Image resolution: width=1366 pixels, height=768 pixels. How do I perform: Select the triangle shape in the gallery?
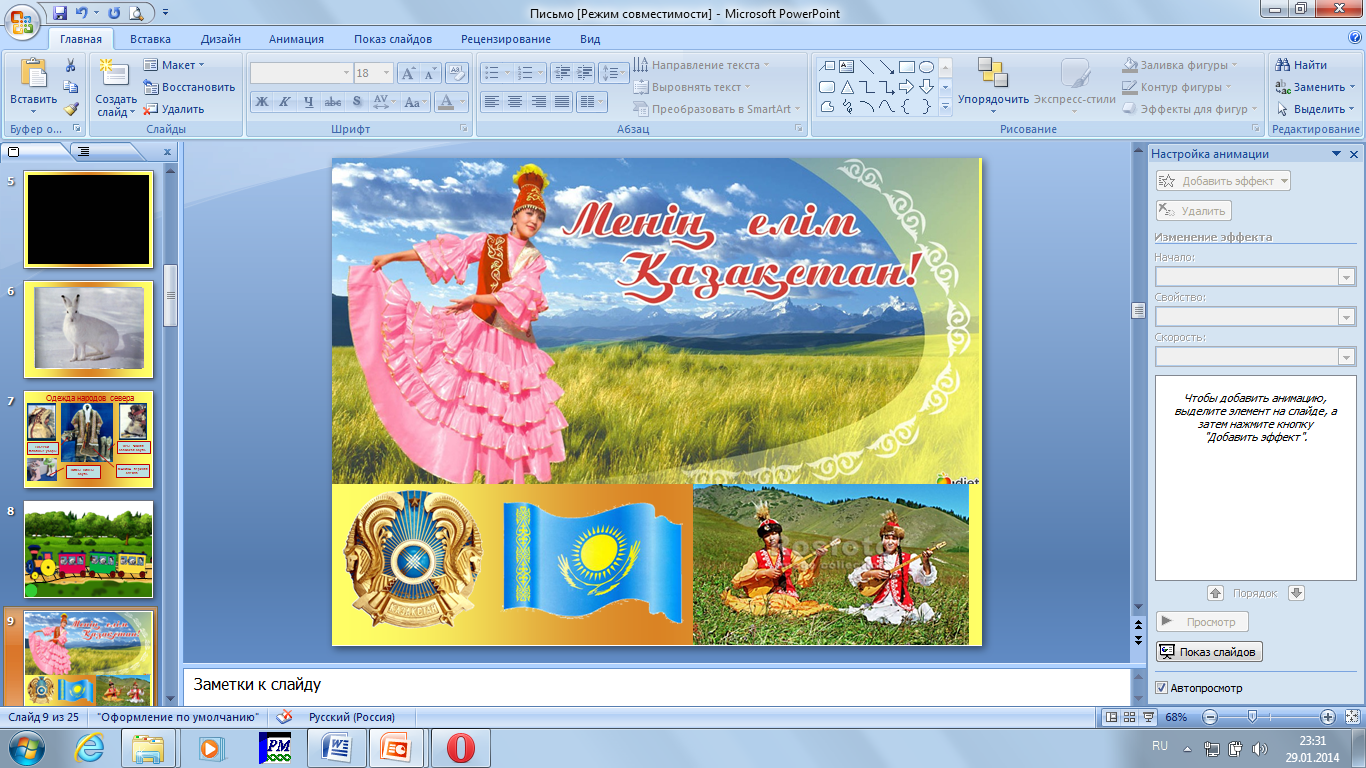[847, 87]
